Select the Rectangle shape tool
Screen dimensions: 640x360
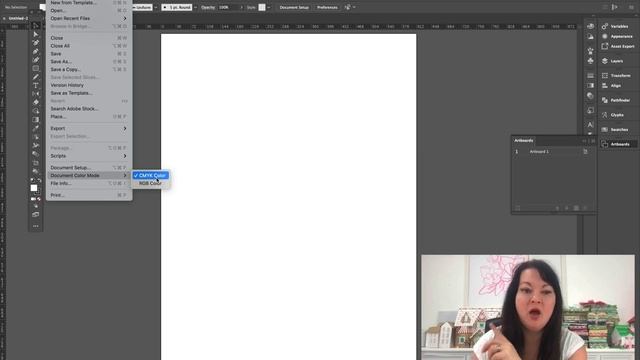point(36,68)
